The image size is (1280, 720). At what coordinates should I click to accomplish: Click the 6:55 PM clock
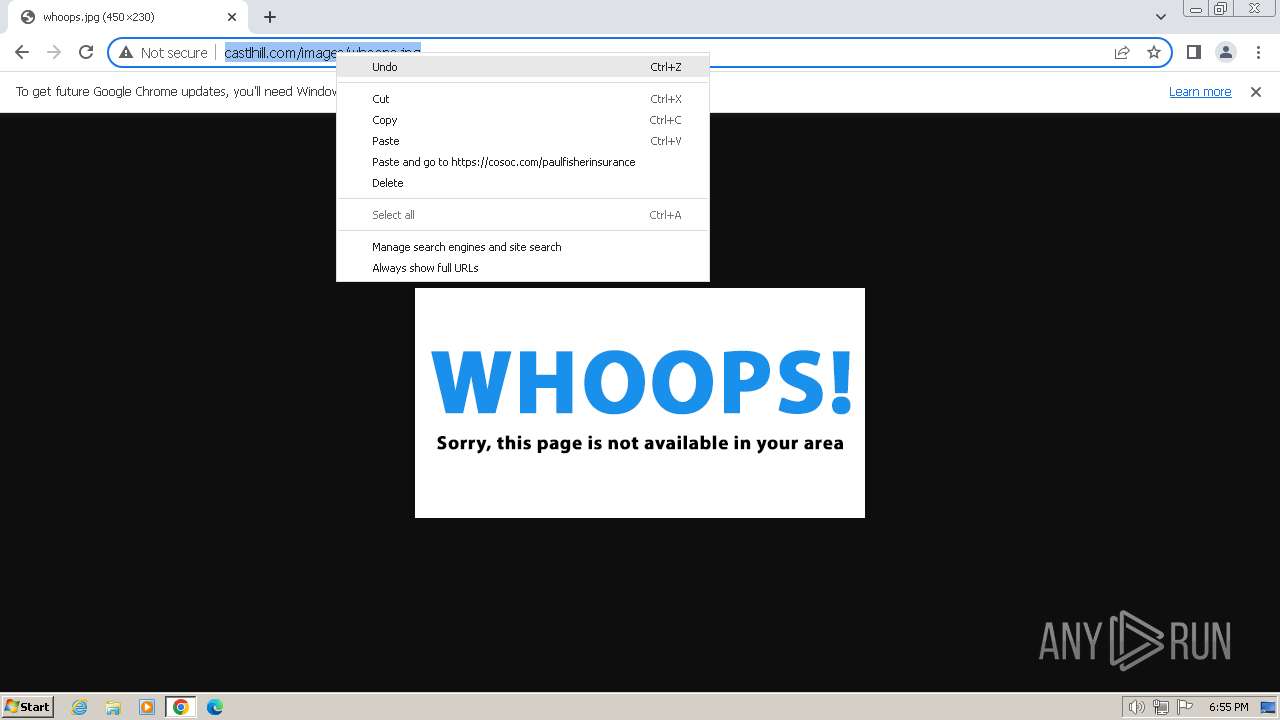[1228, 707]
